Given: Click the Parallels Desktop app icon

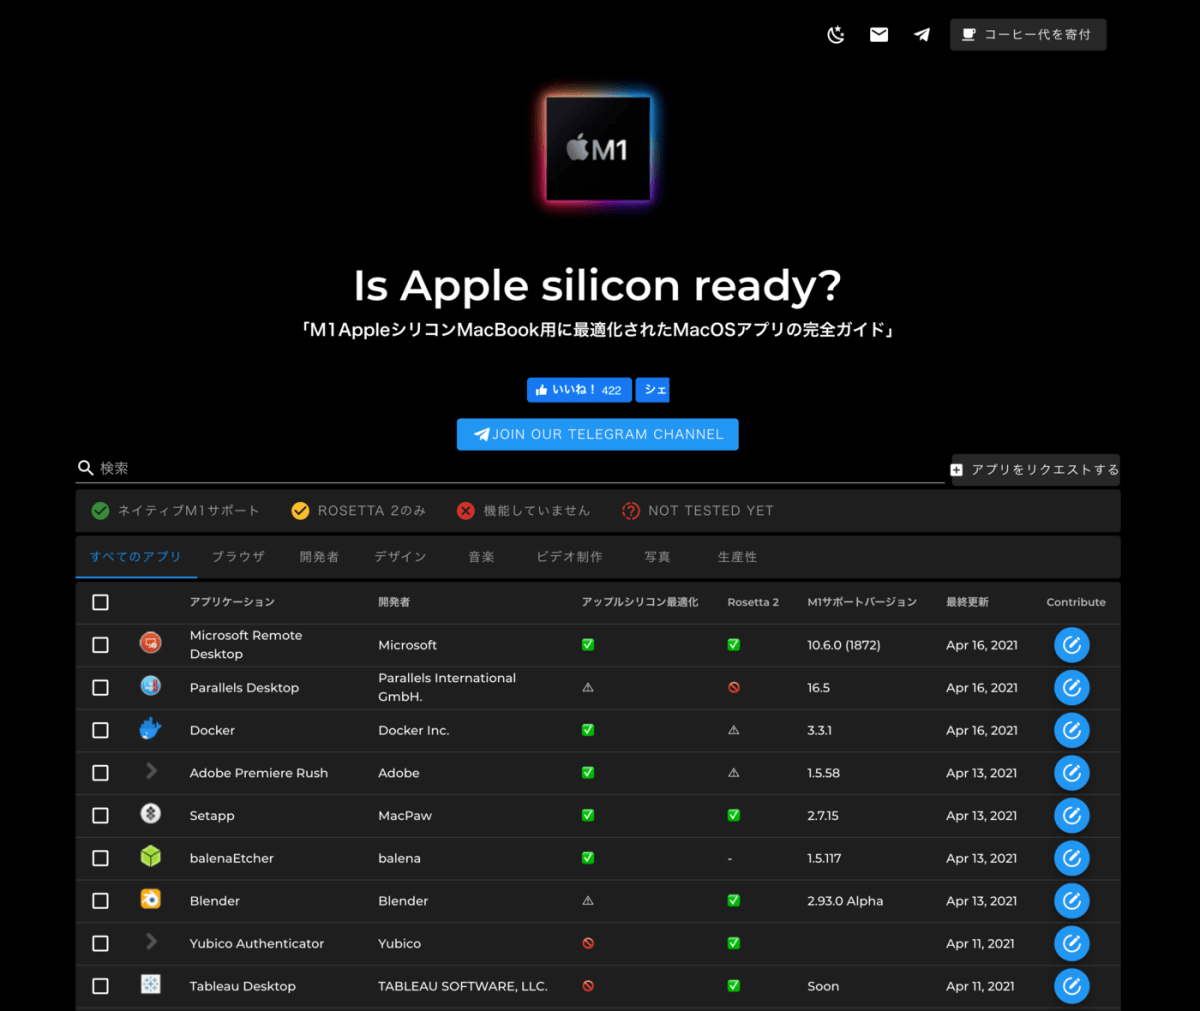Looking at the screenshot, I should (x=151, y=685).
